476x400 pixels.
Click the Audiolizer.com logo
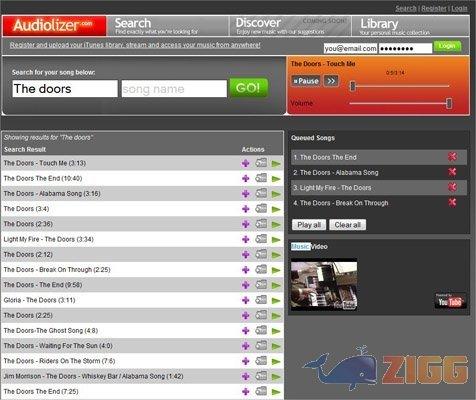point(54,26)
